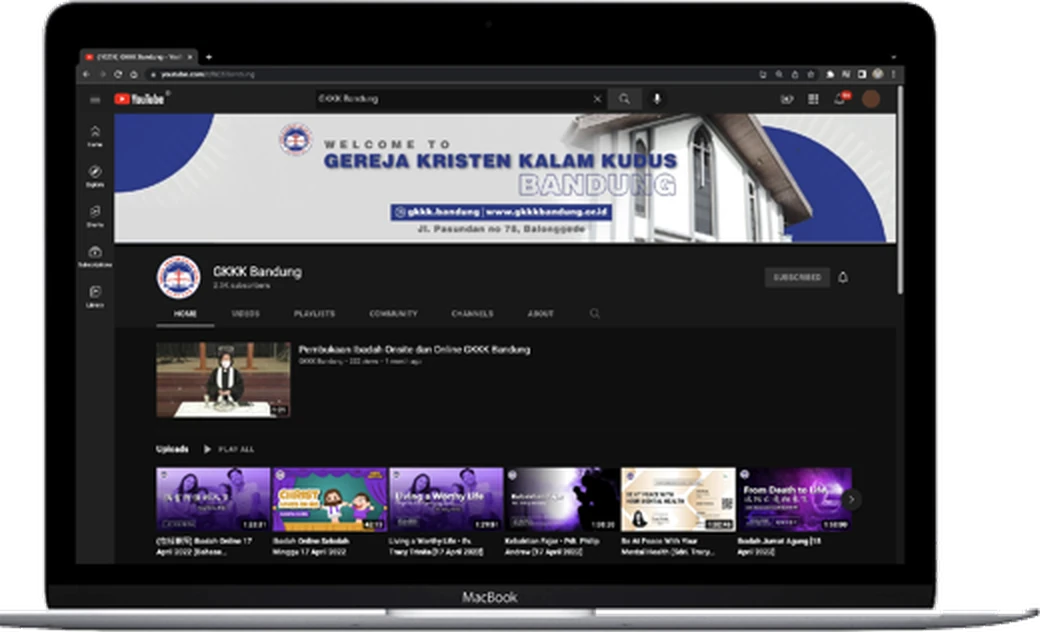The height and width of the screenshot is (632, 1040).
Task: Click the youtube.com address bar
Action: (451, 74)
